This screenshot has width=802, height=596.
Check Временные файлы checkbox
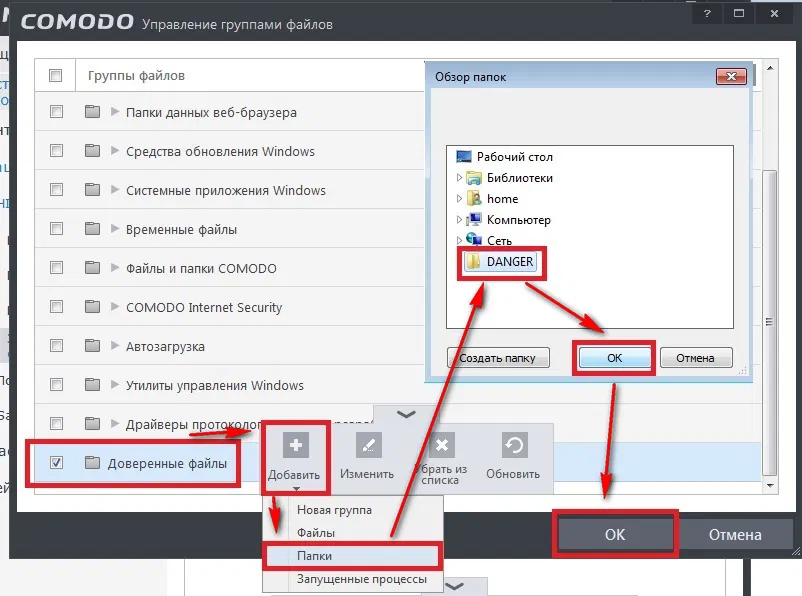pos(56,228)
